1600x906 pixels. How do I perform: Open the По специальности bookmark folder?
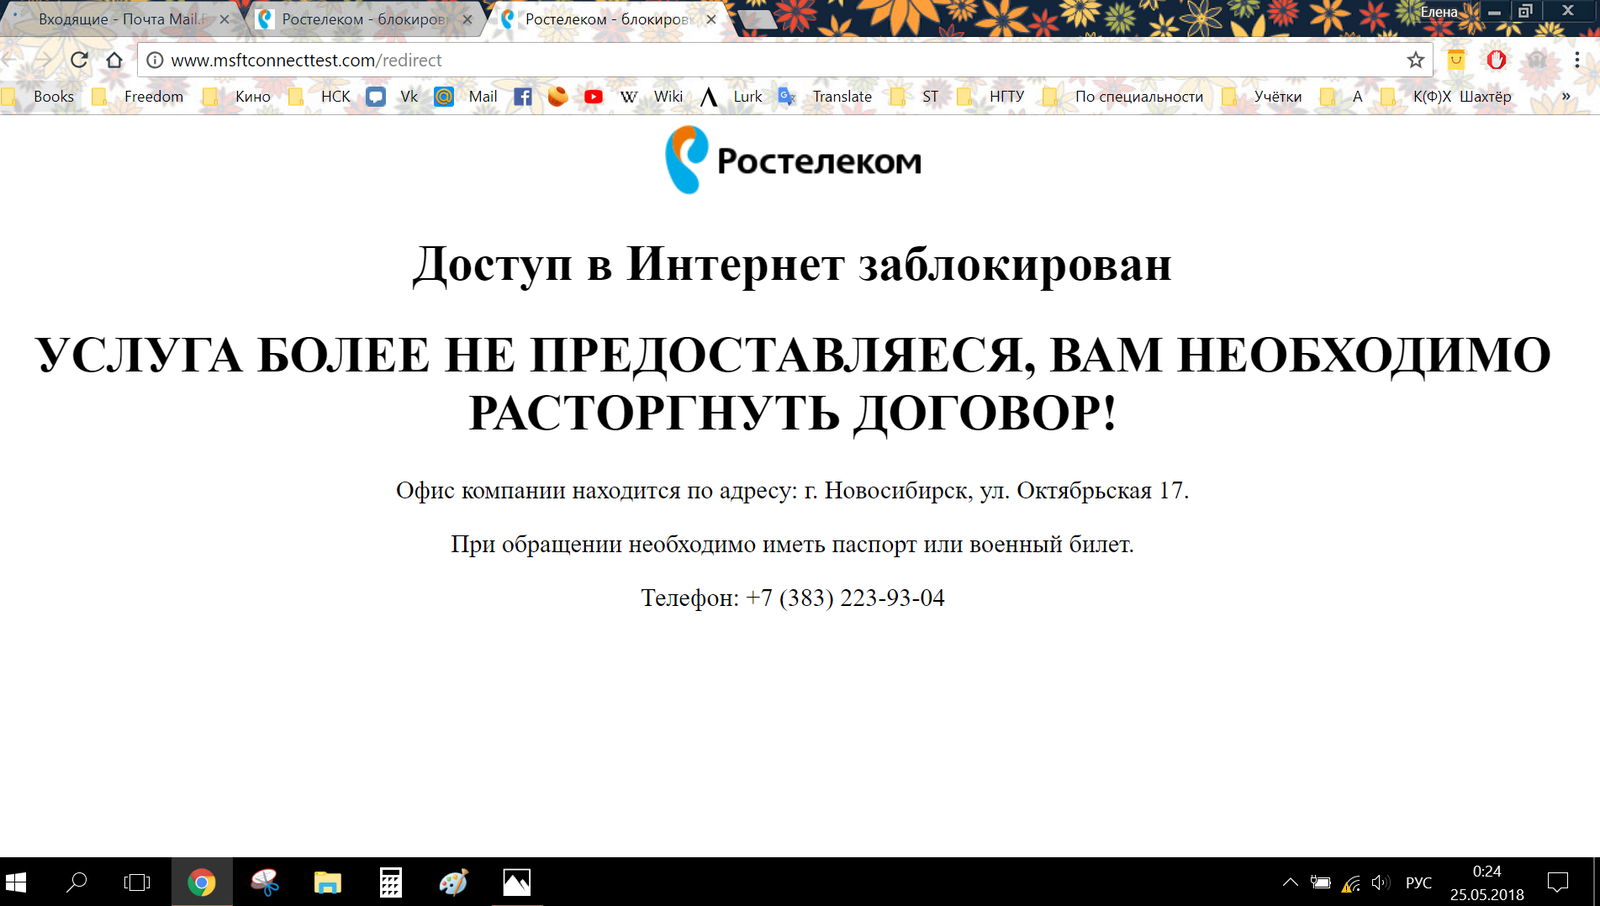(1123, 96)
